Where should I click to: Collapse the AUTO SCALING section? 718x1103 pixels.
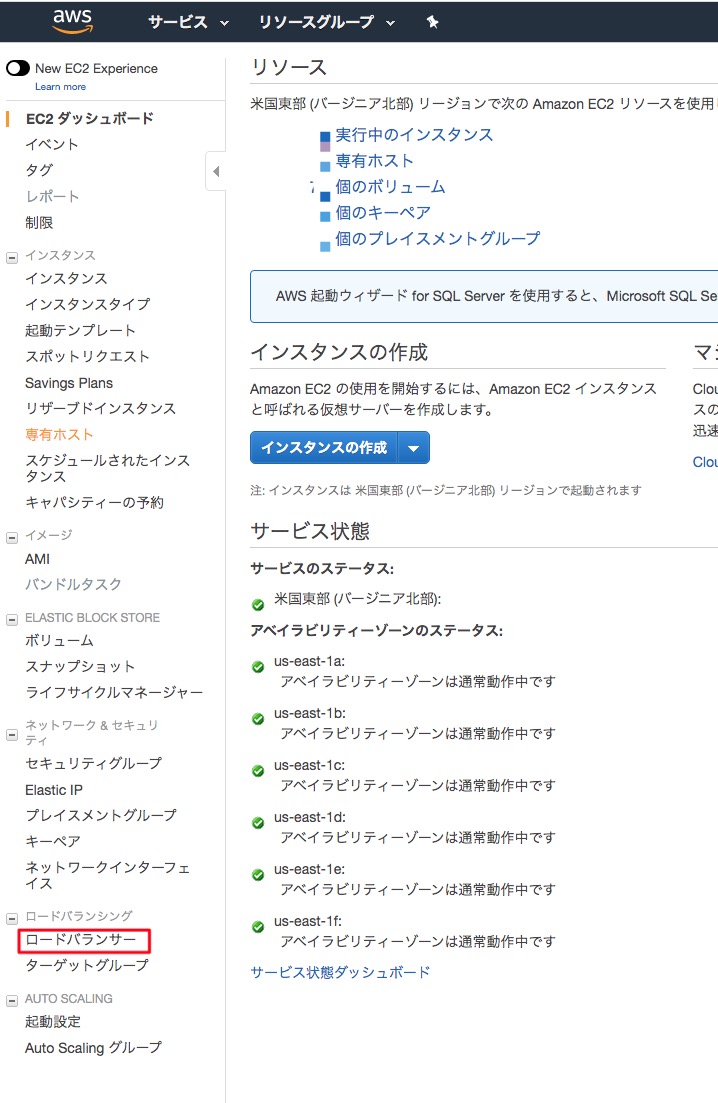pyautogui.click(x=11, y=1000)
